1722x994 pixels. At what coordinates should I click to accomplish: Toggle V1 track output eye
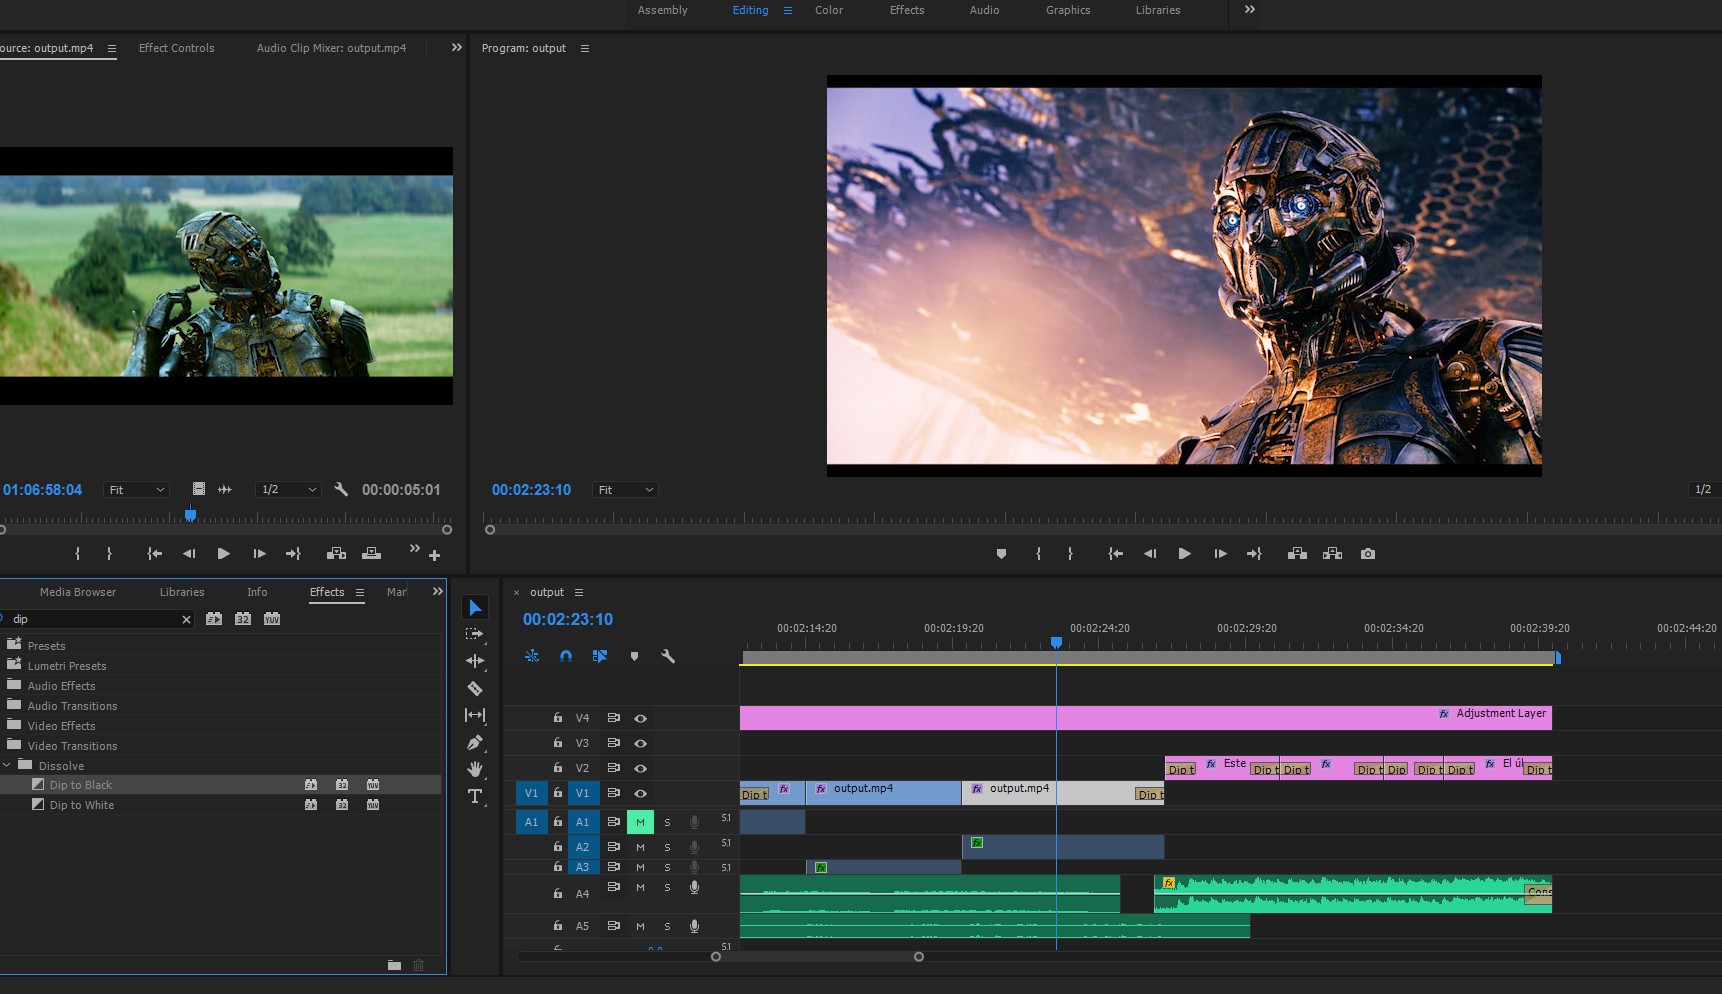click(x=641, y=793)
